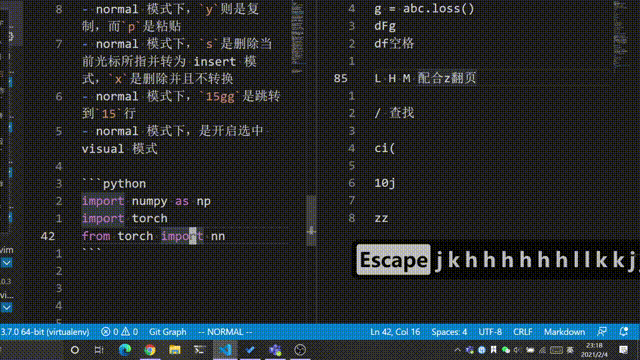This screenshot has height=360, width=640.
Task: Click 'g = abc.loss()' in right editor
Action: click(x=424, y=9)
